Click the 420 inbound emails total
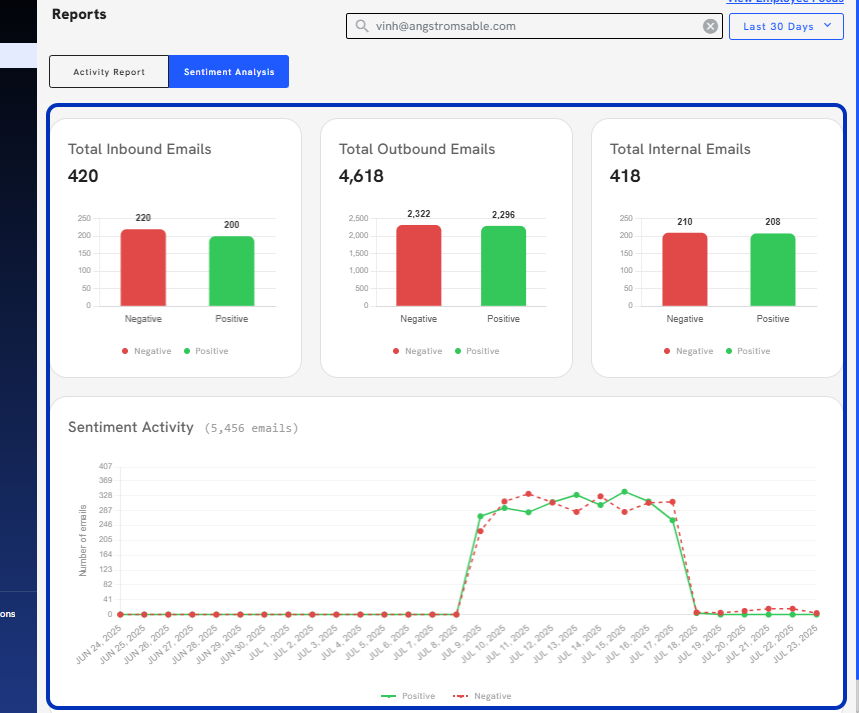This screenshot has width=859, height=713. [83, 176]
